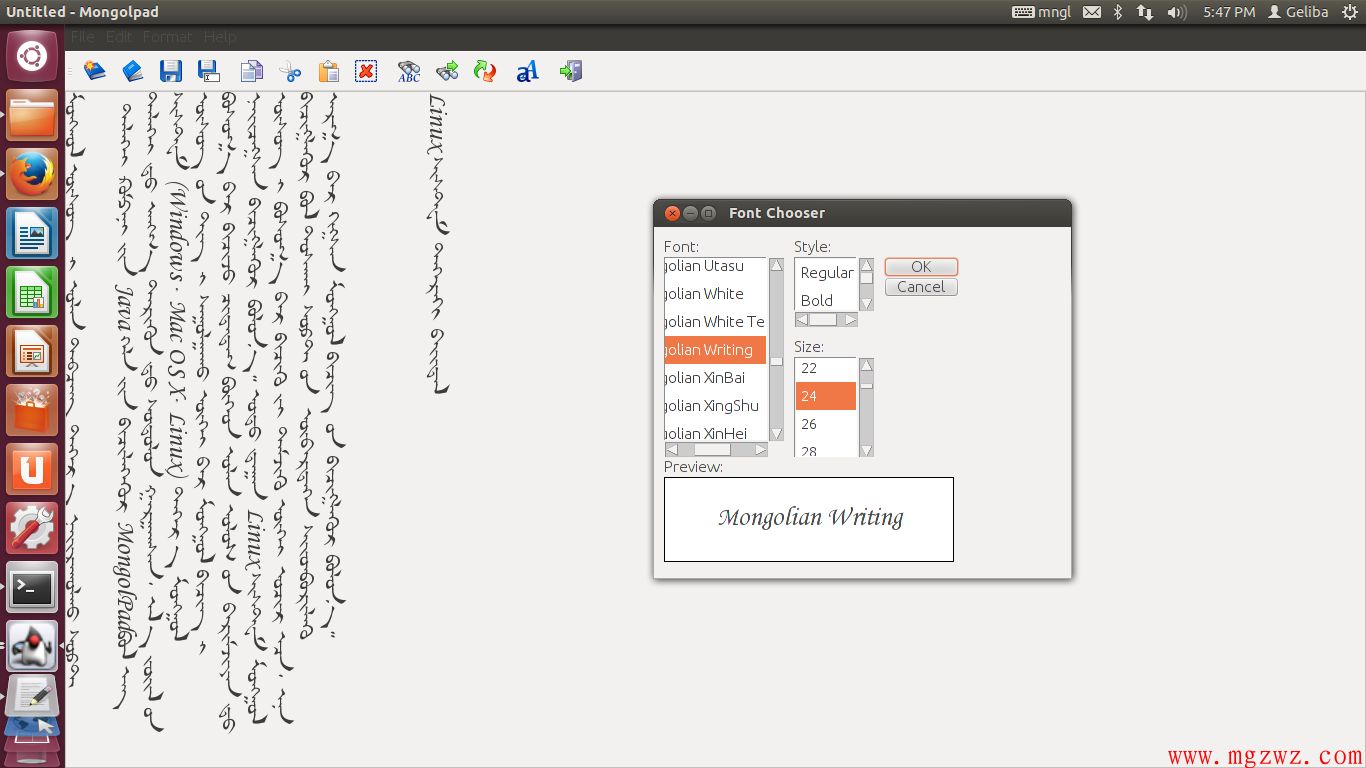The image size is (1366, 768).
Task: Open the Files folder dock icon
Action: [x=32, y=116]
